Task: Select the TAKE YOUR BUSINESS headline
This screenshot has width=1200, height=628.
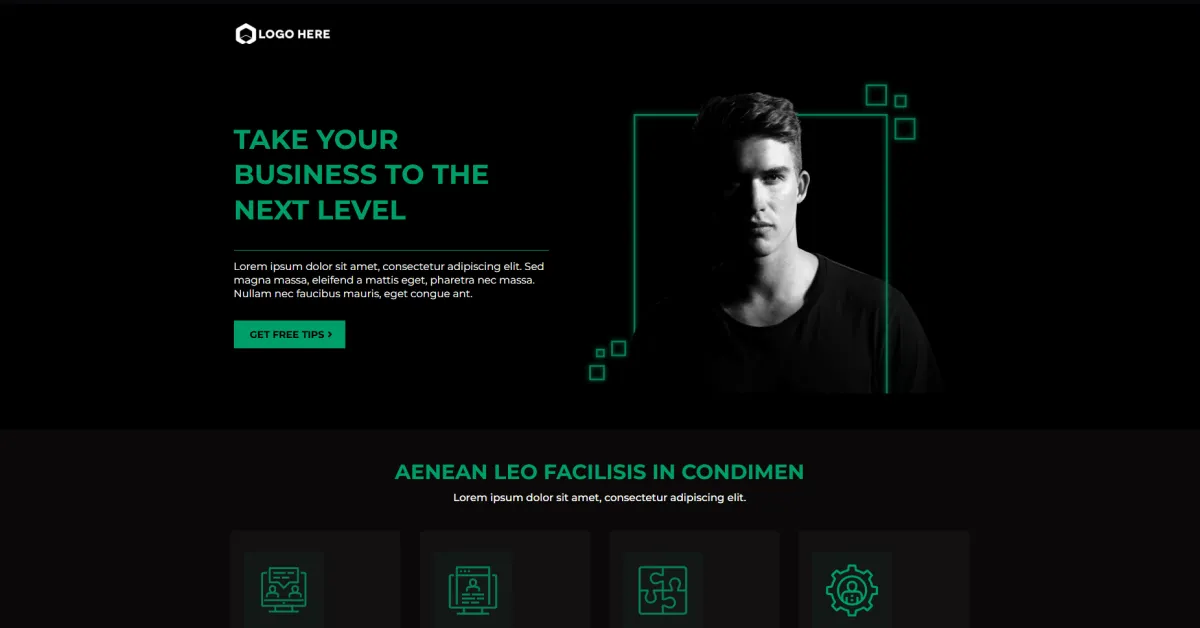Action: click(361, 174)
